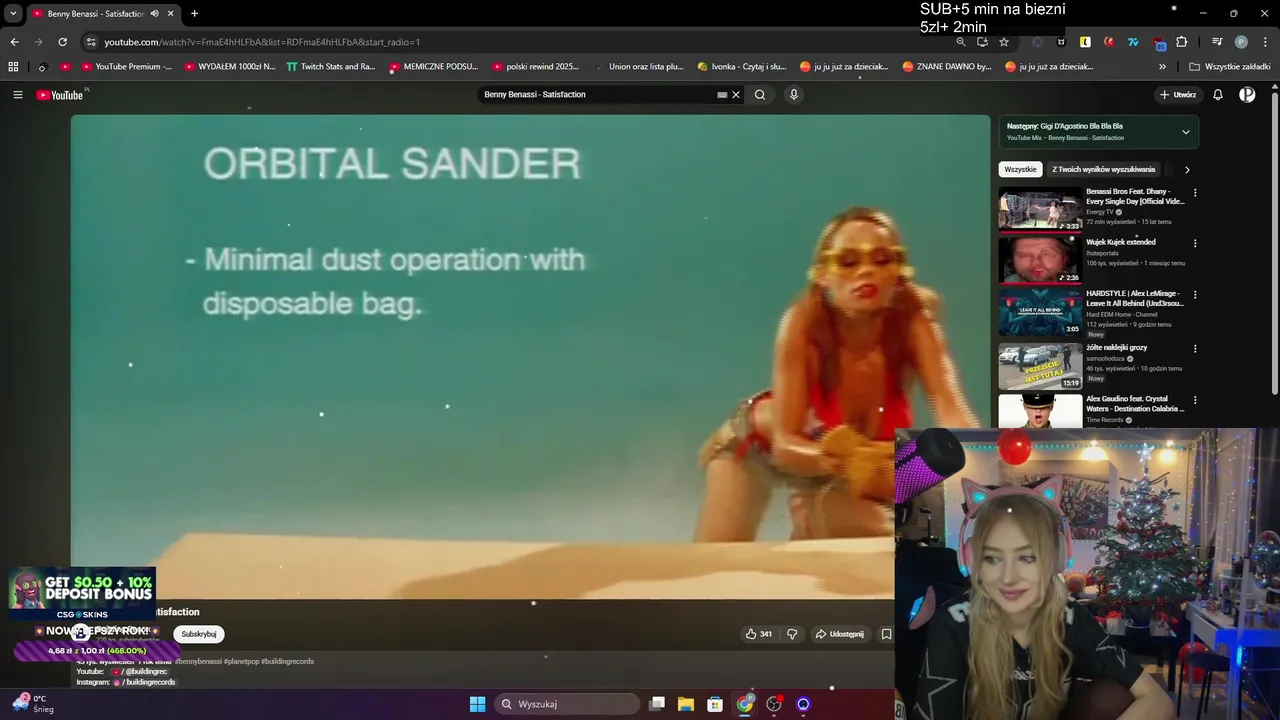Open a new browser tab with plus
This screenshot has width=1280, height=720.
pos(194,14)
